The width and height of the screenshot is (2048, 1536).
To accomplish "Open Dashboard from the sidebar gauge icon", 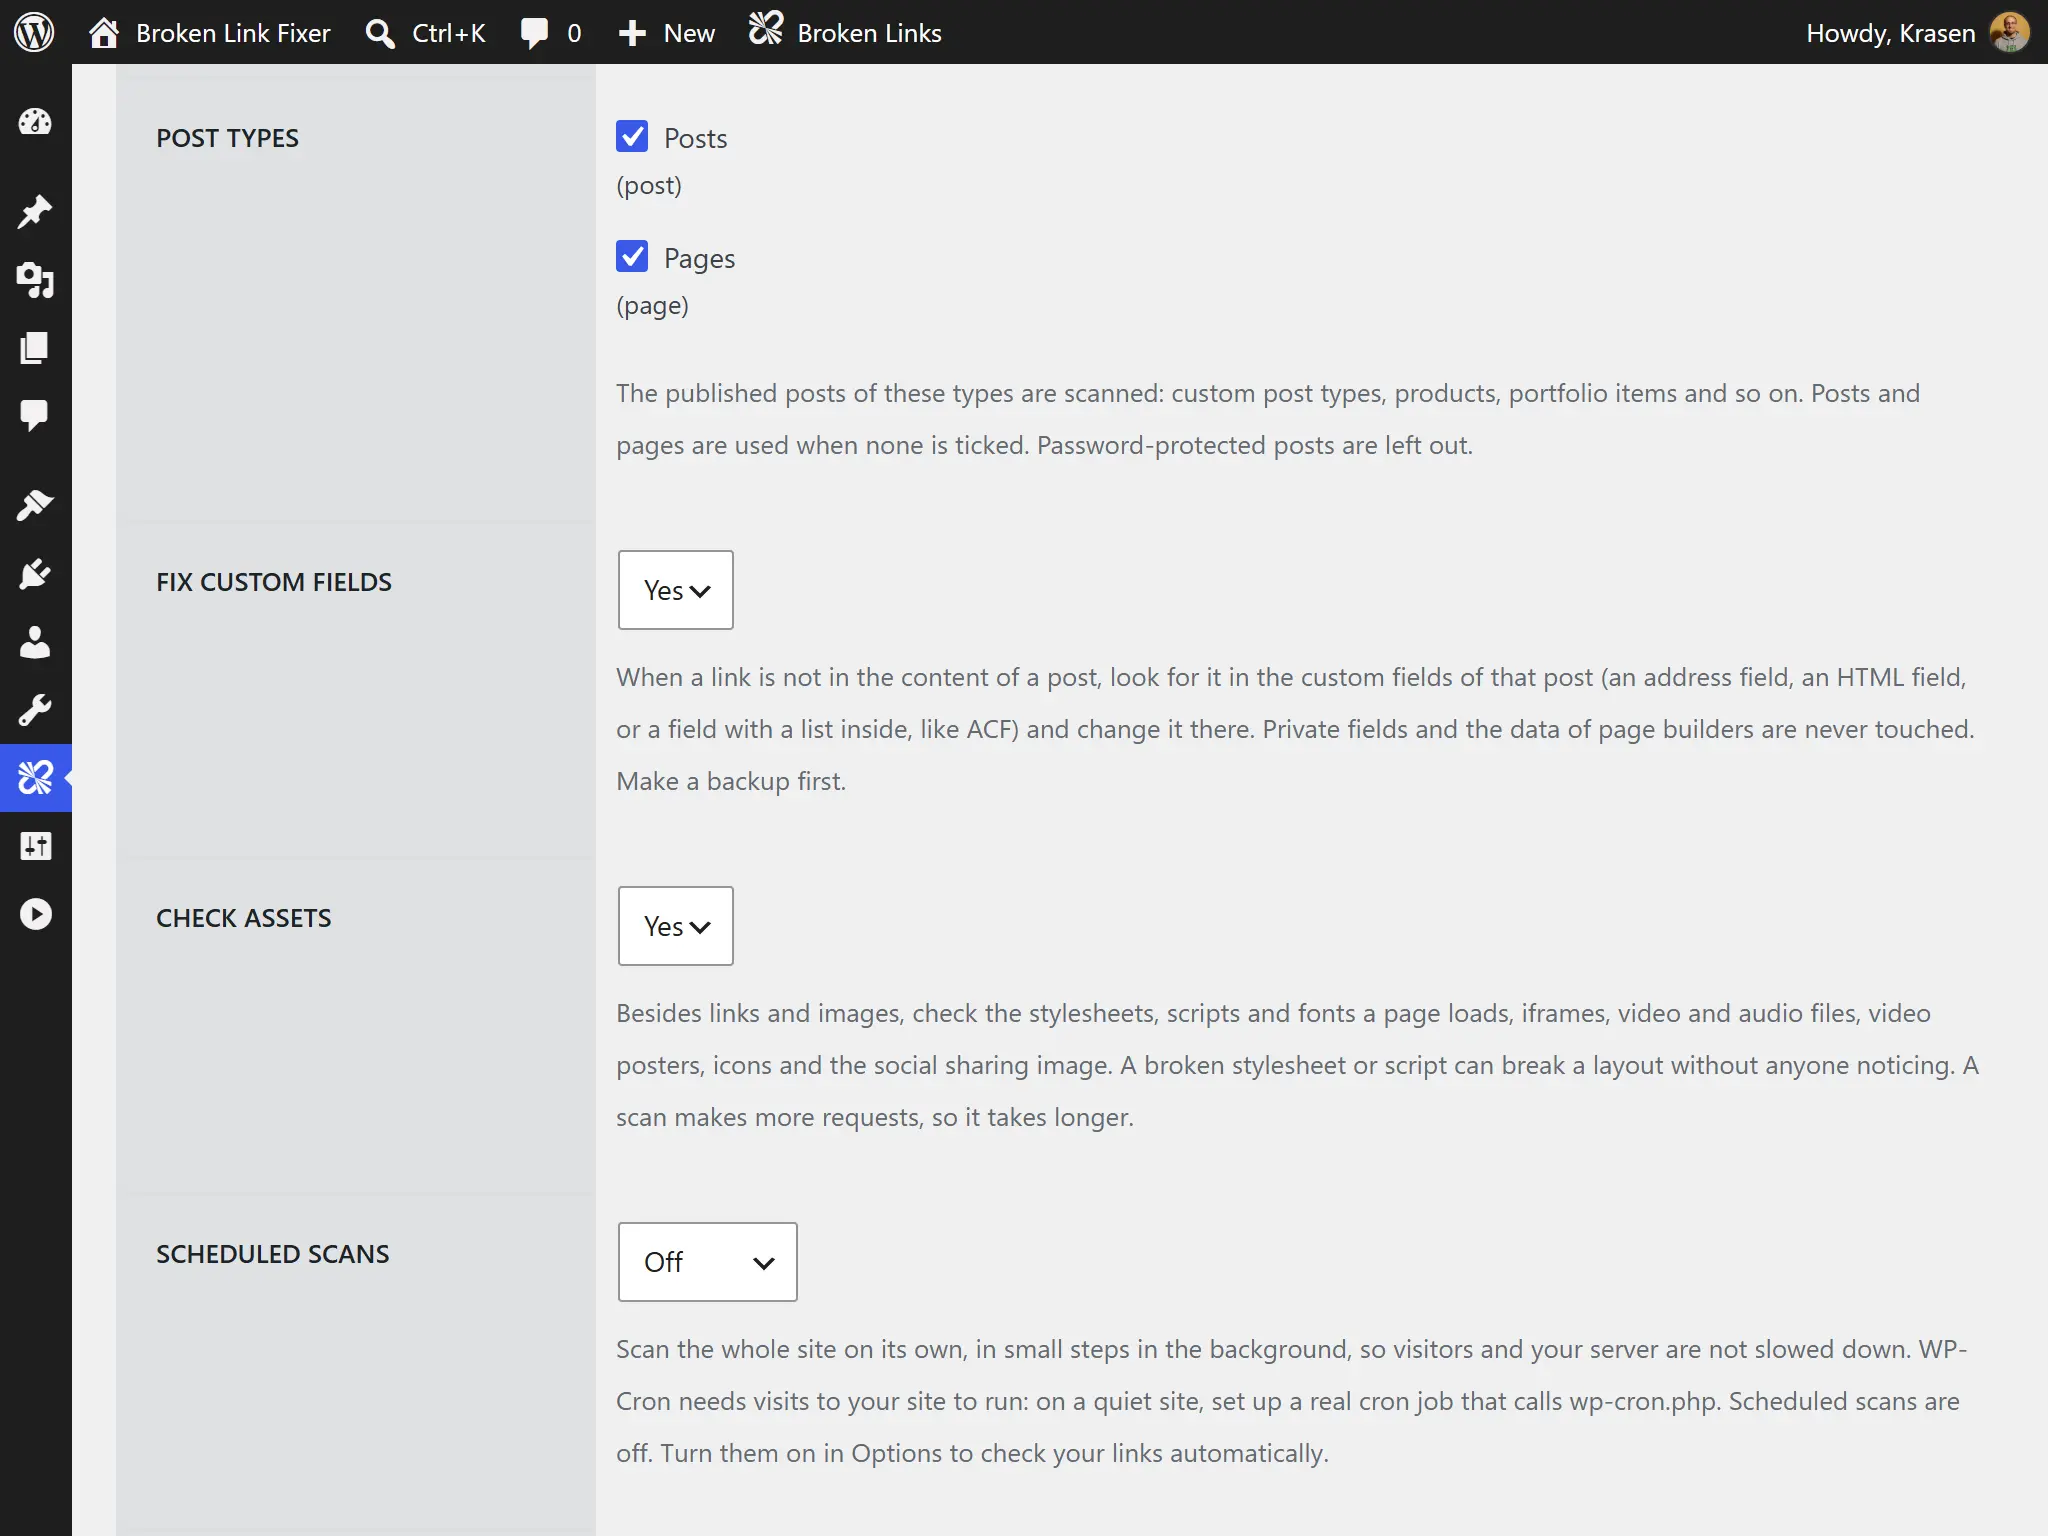I will [x=35, y=122].
